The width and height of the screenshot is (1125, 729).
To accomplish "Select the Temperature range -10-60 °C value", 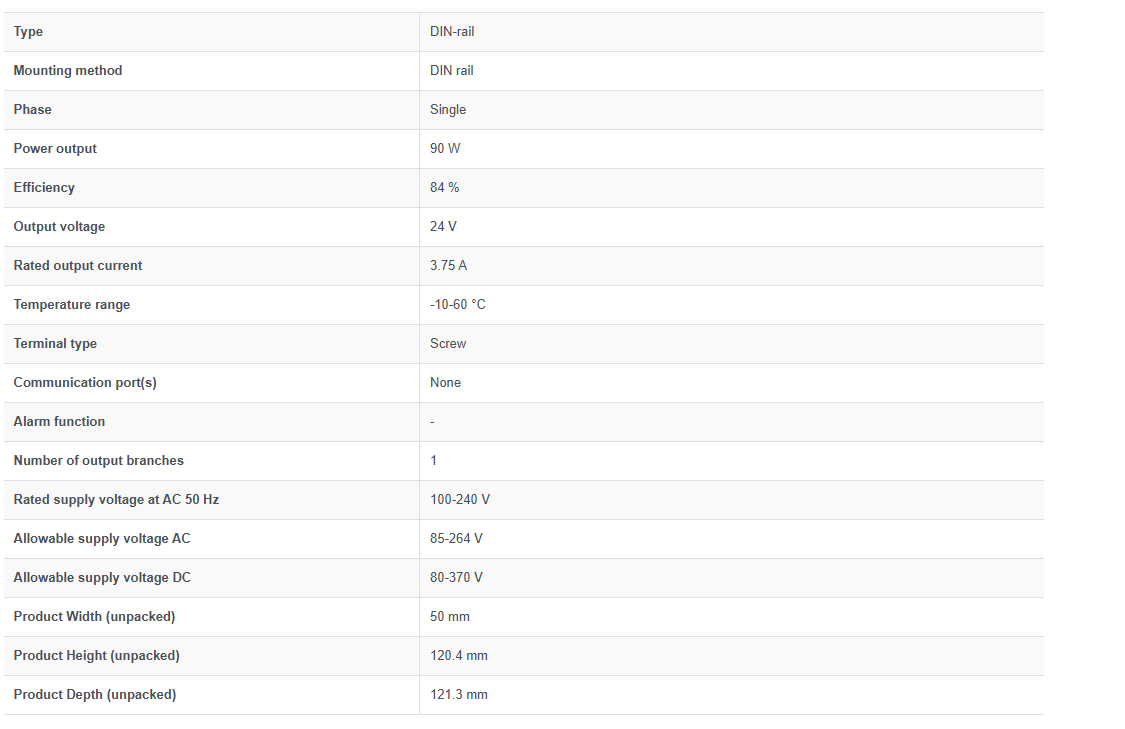I will [458, 304].
